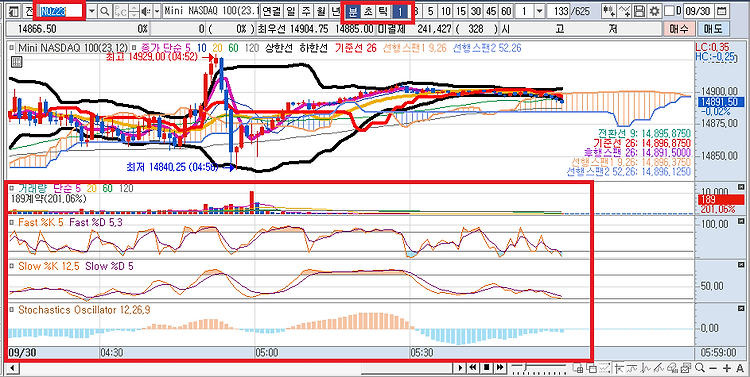Click the horizontal line chart tool icon
This screenshot has width=750, height=377.
pyautogui.click(x=632, y=367)
